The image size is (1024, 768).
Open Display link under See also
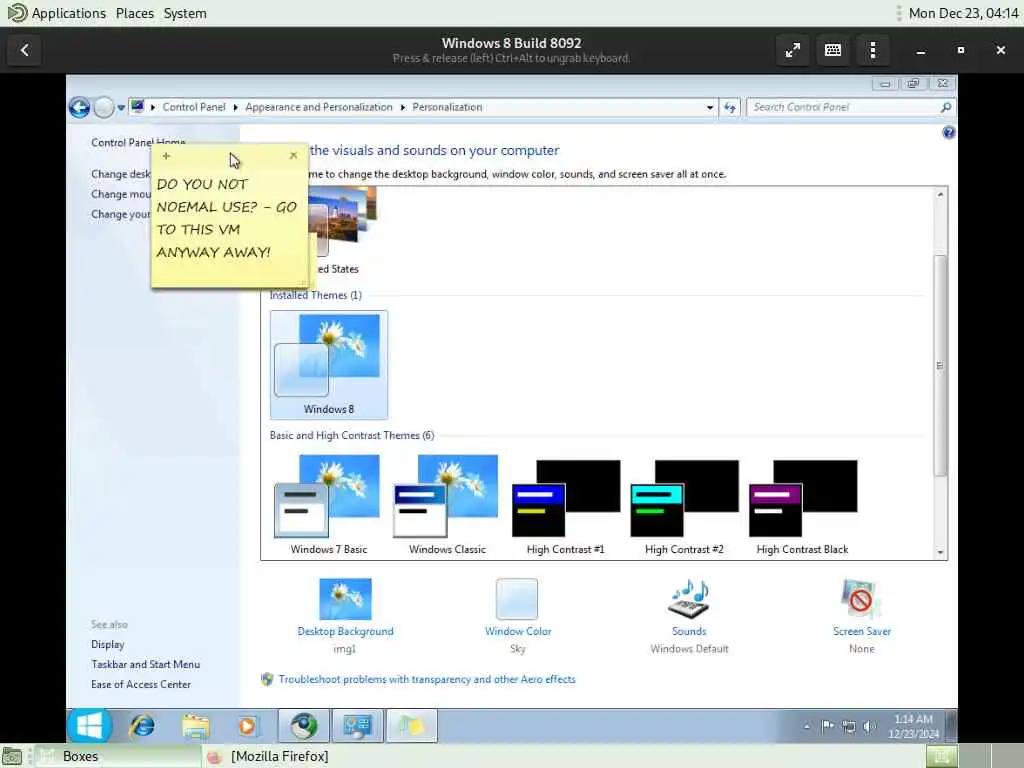point(108,645)
